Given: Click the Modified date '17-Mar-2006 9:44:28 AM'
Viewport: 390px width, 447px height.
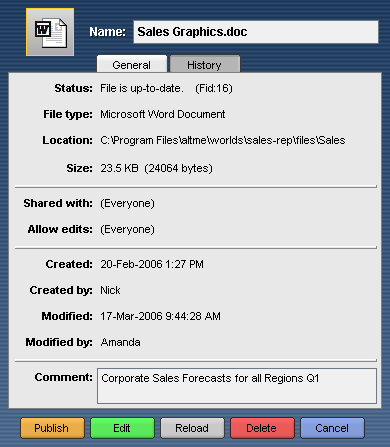Looking at the screenshot, I should click(160, 316).
